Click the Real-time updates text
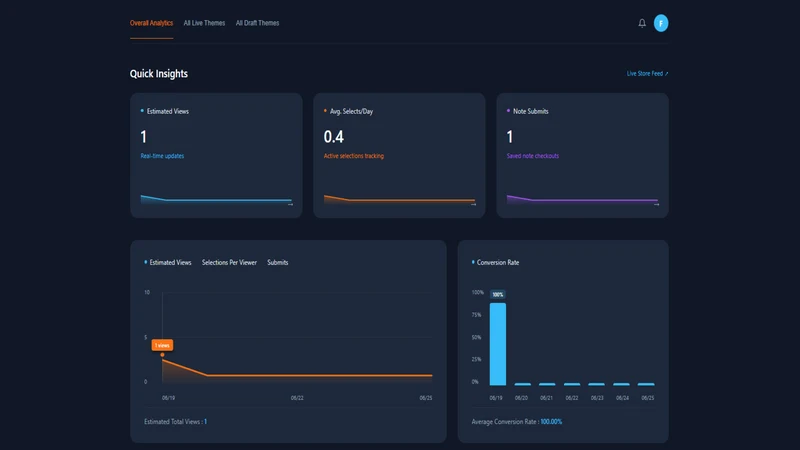The image size is (800, 450). [x=162, y=156]
